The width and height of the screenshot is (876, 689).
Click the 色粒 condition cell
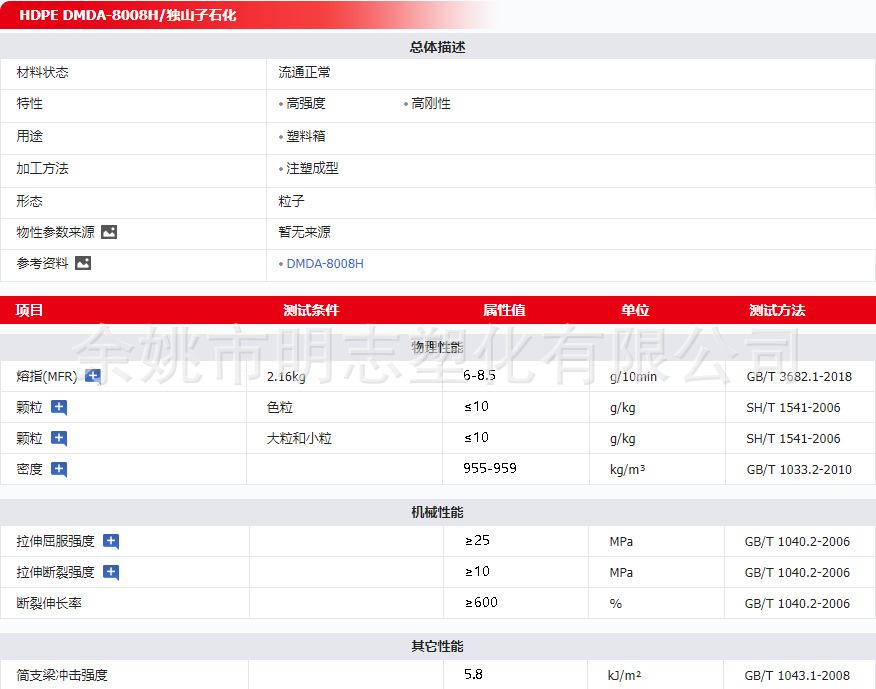[280, 407]
